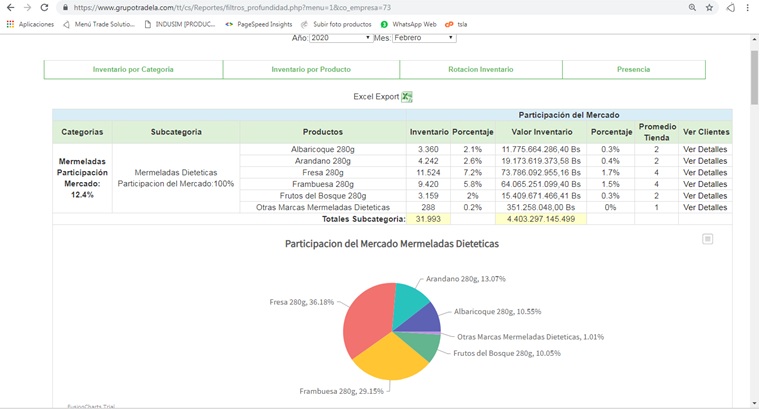The width and height of the screenshot is (760, 409).
Task: Select Inventario por Producto tab
Action: point(311,70)
